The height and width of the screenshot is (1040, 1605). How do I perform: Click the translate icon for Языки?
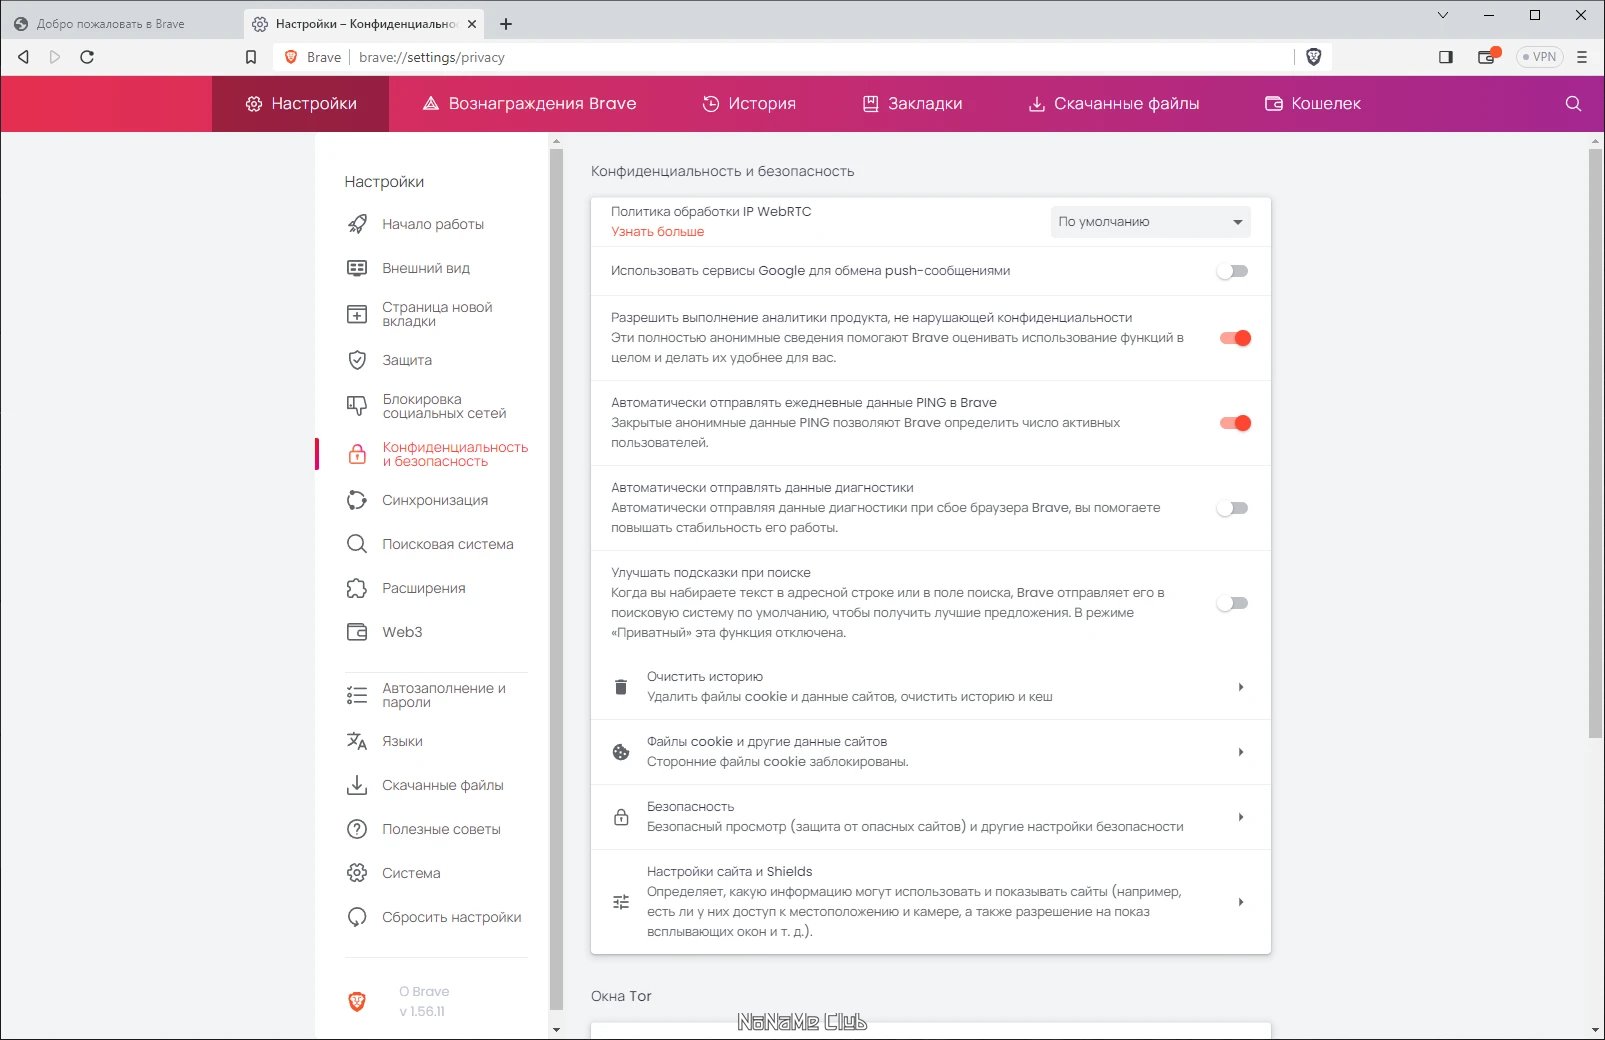(357, 741)
